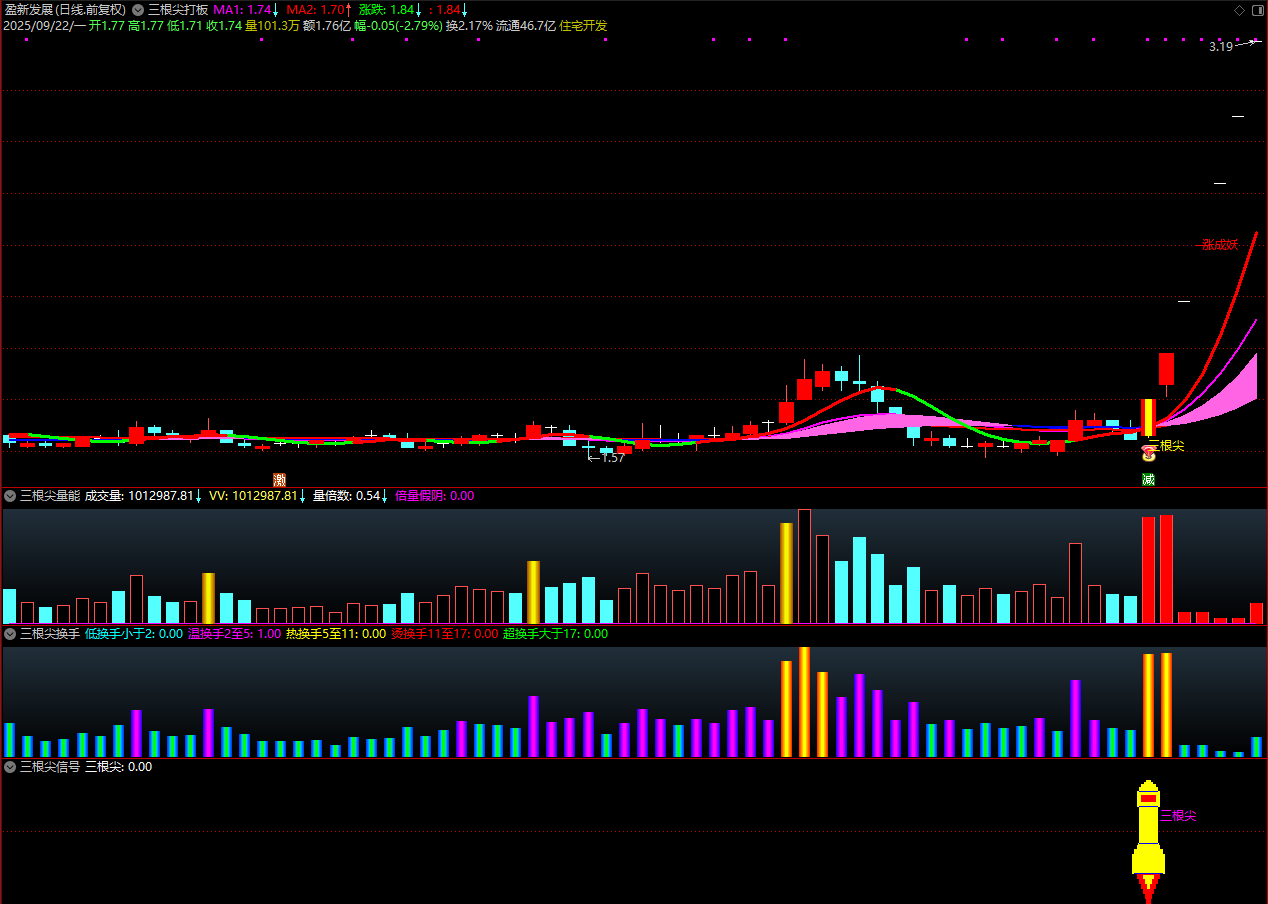Expand the 三根尖打板 main indicator dropdown
Image resolution: width=1268 pixels, height=904 pixels.
pos(138,10)
